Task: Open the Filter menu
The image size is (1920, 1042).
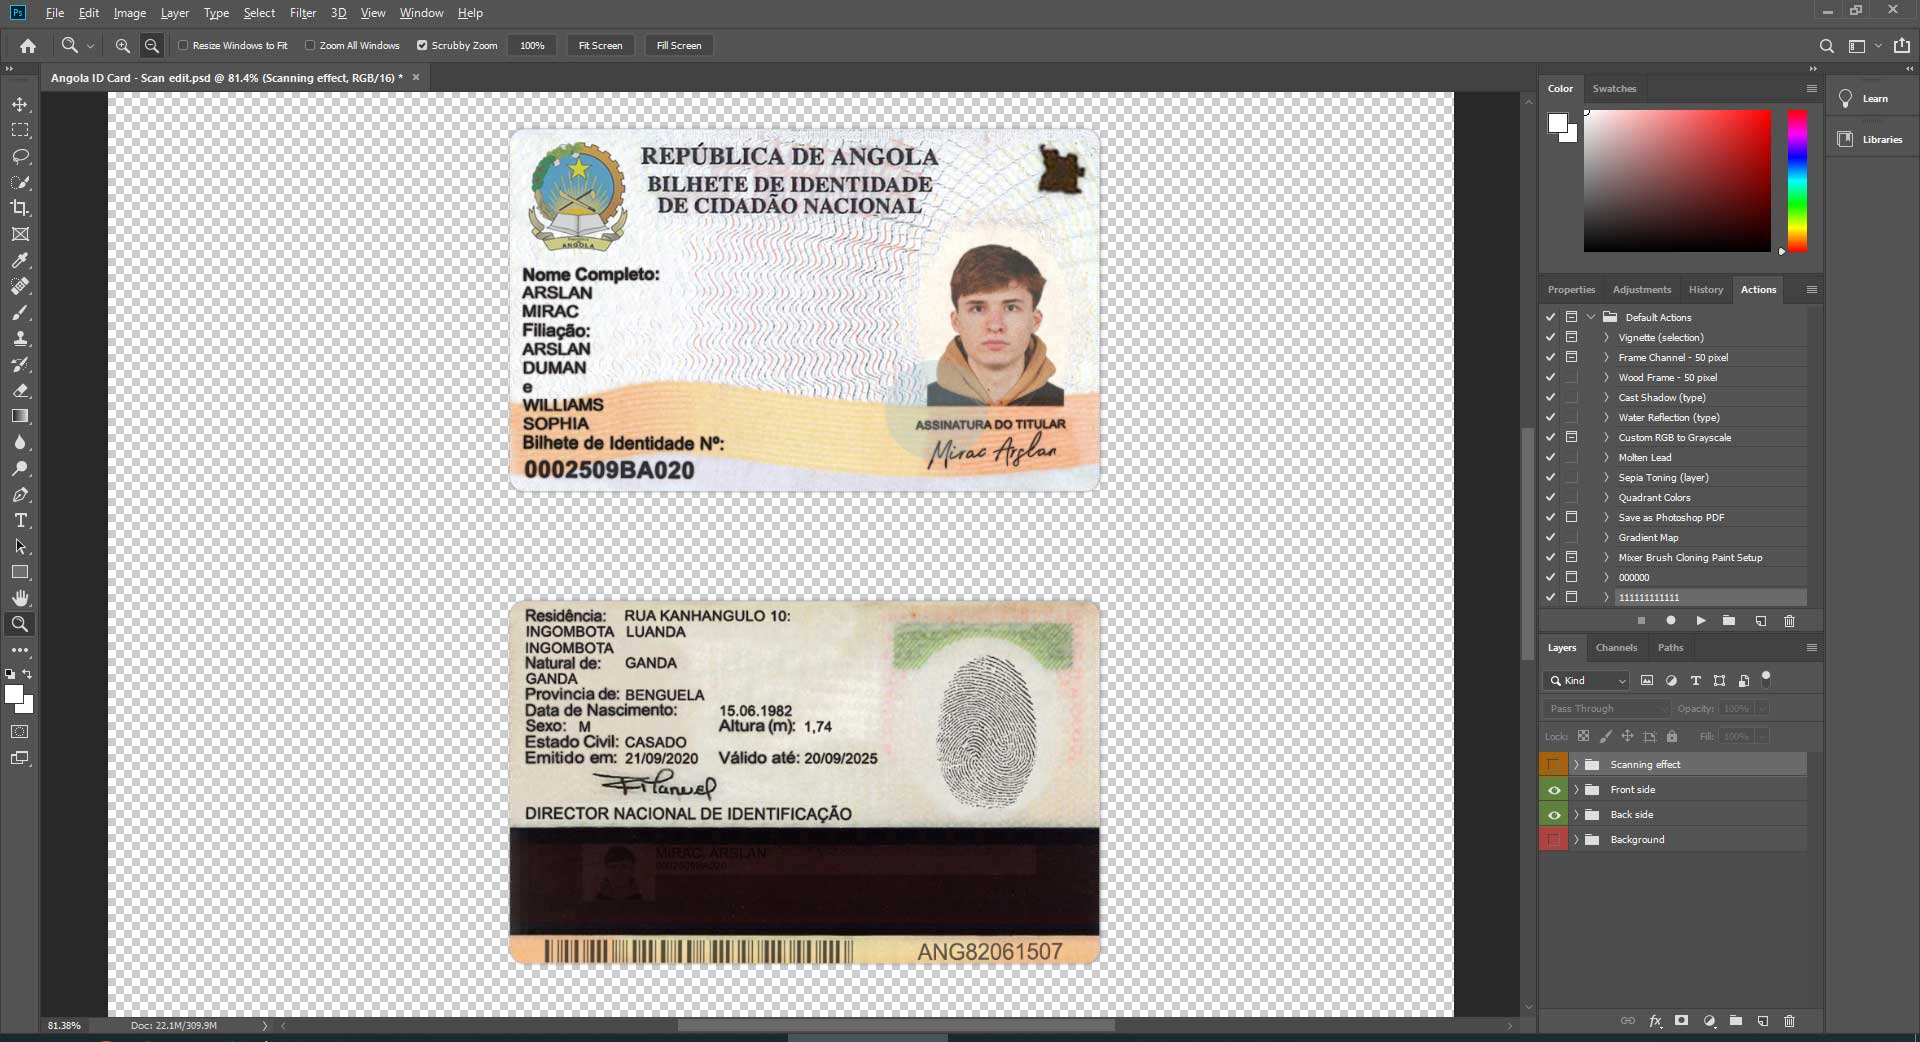Action: coord(302,13)
